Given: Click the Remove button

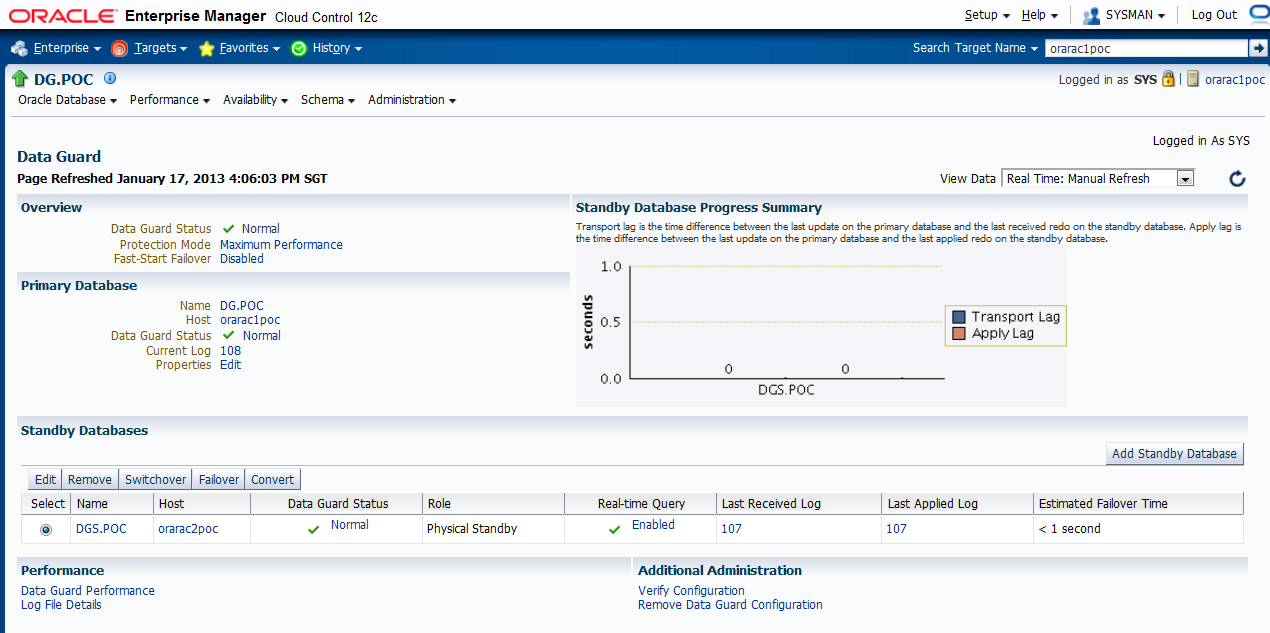Looking at the screenshot, I should [x=90, y=480].
